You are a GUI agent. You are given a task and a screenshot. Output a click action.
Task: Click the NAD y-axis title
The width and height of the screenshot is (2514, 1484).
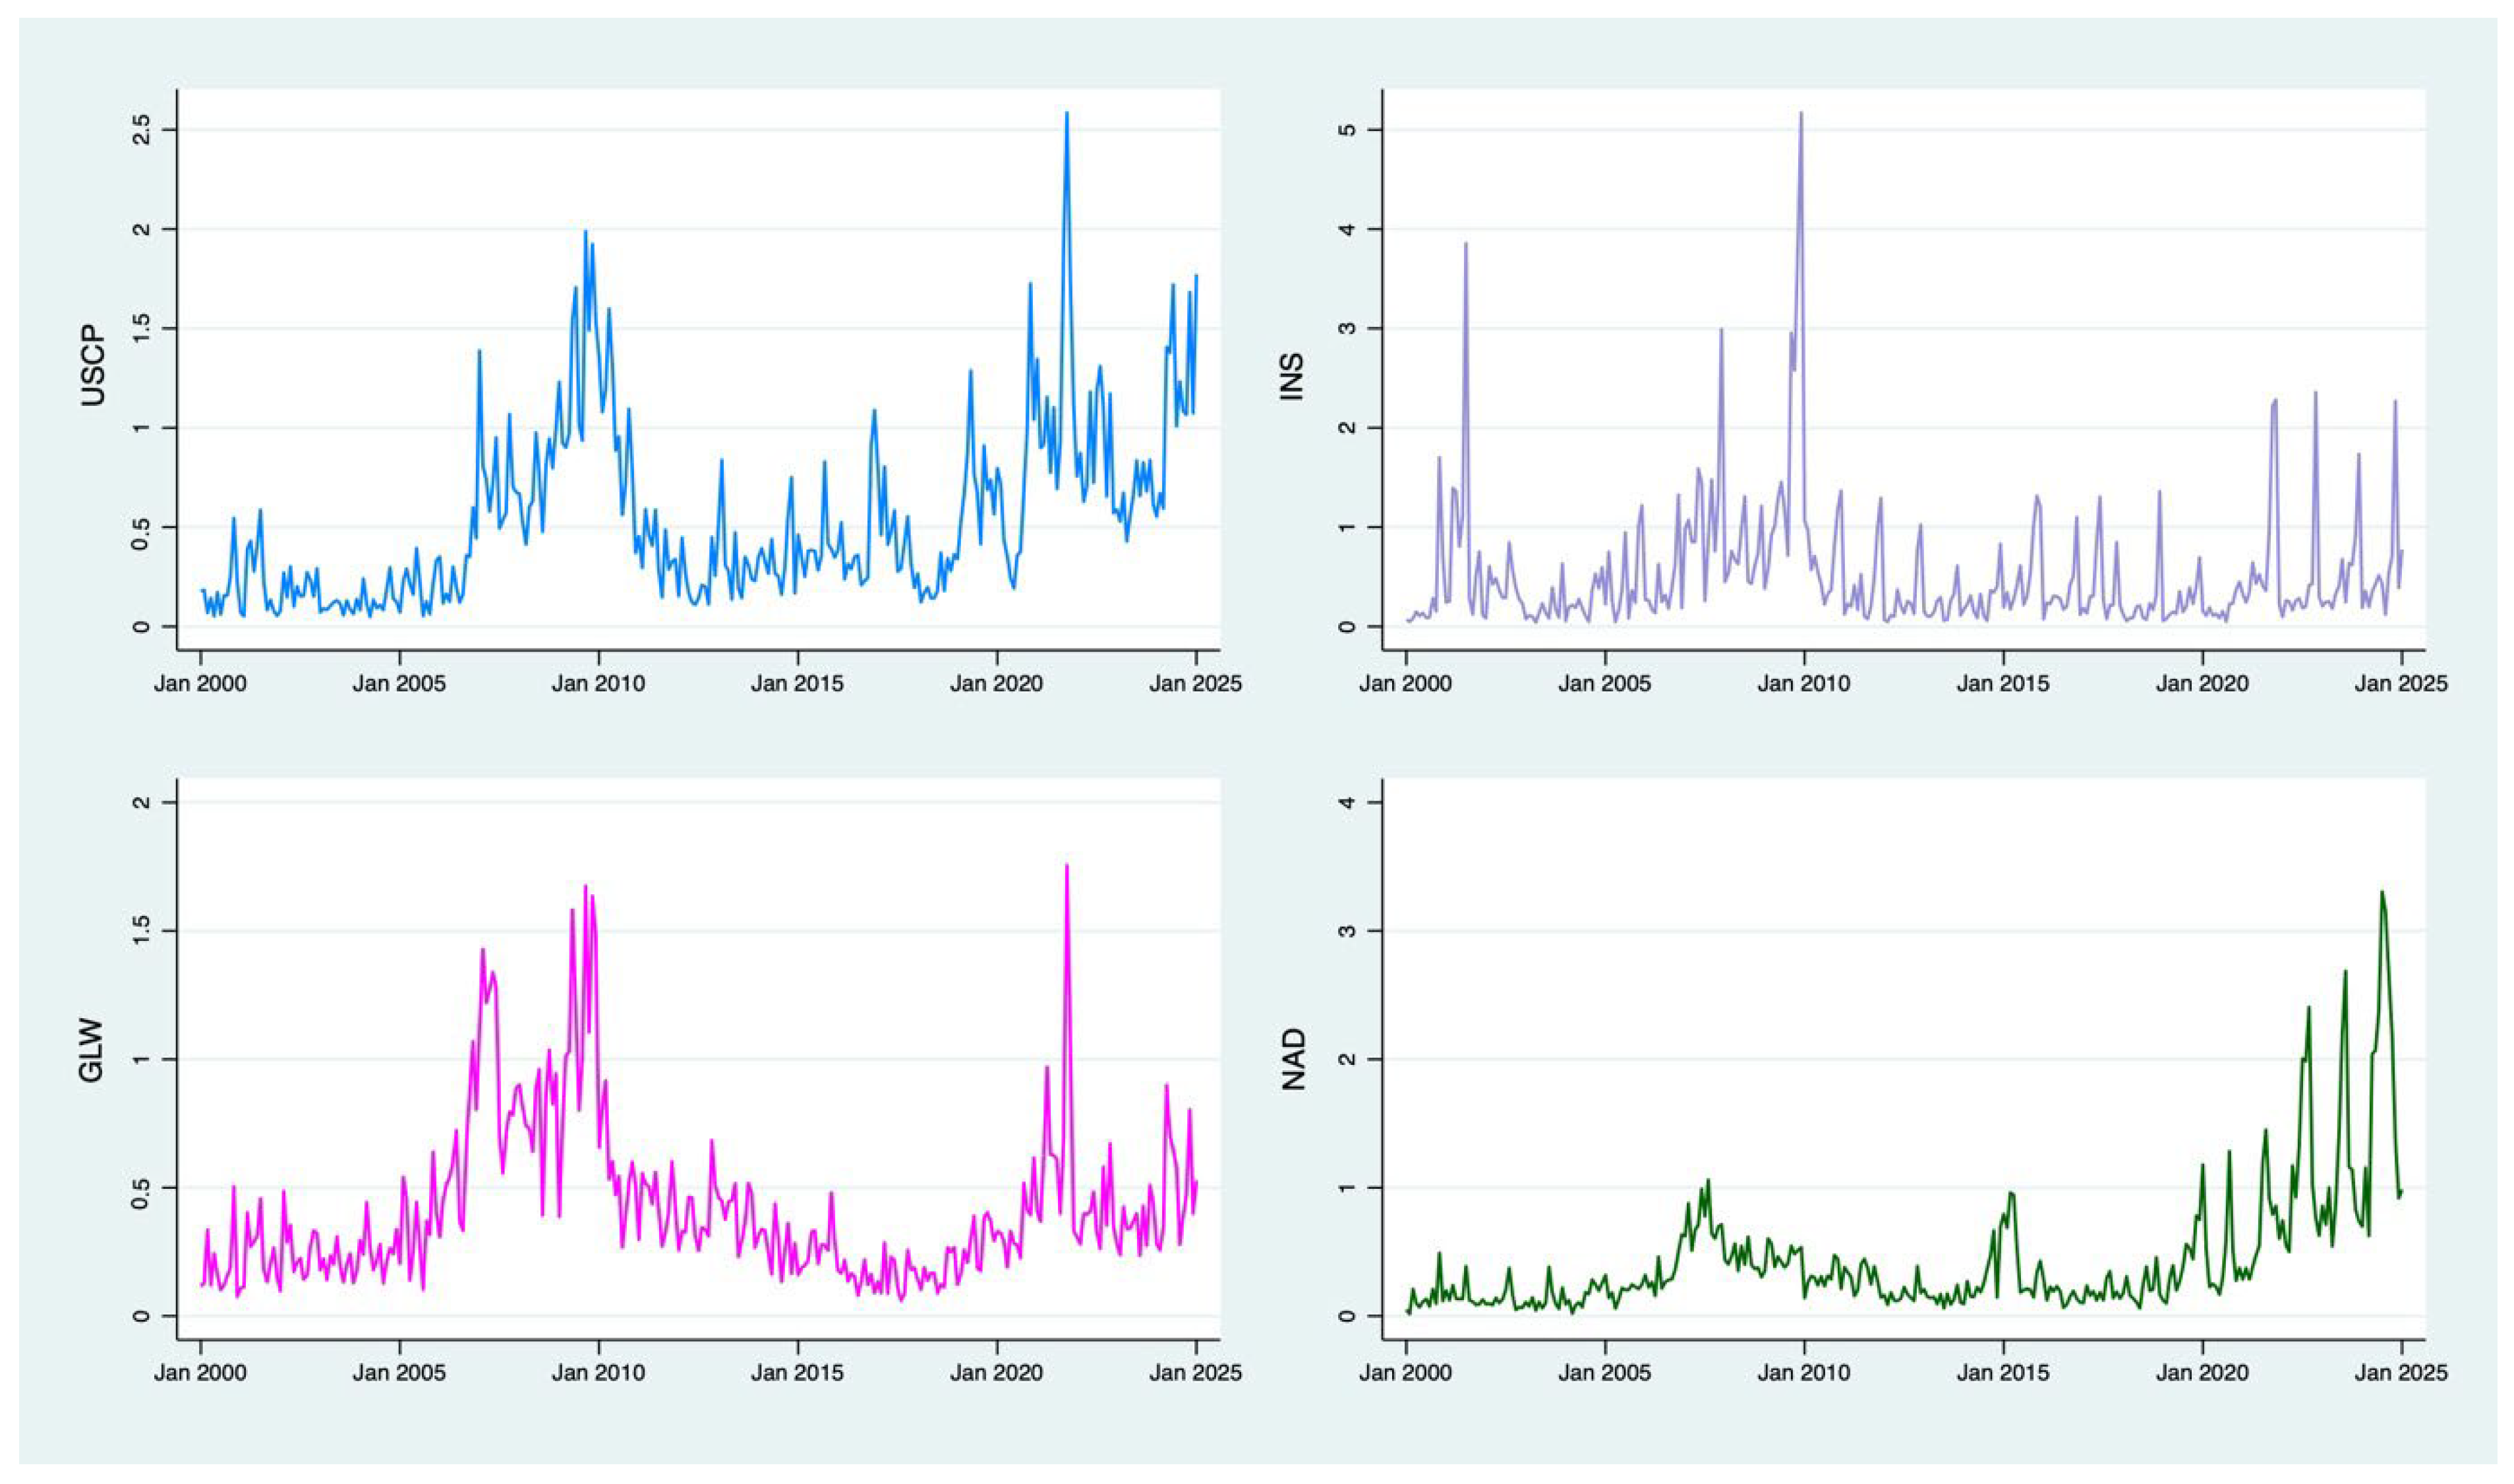click(x=1294, y=1059)
